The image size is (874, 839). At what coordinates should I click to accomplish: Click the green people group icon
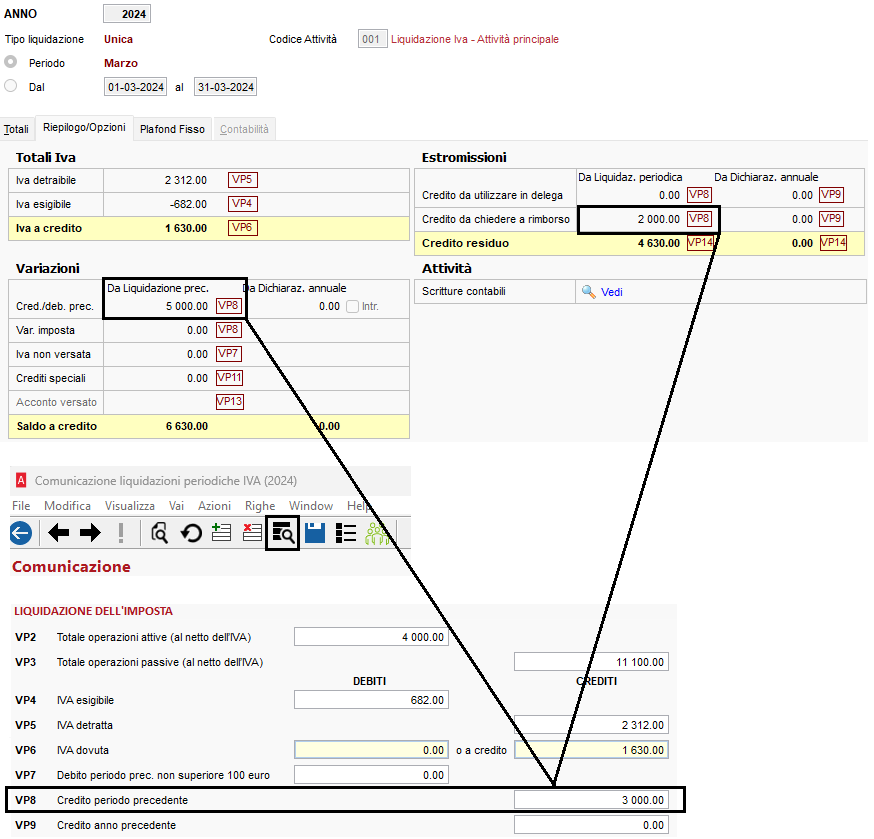pos(377,533)
